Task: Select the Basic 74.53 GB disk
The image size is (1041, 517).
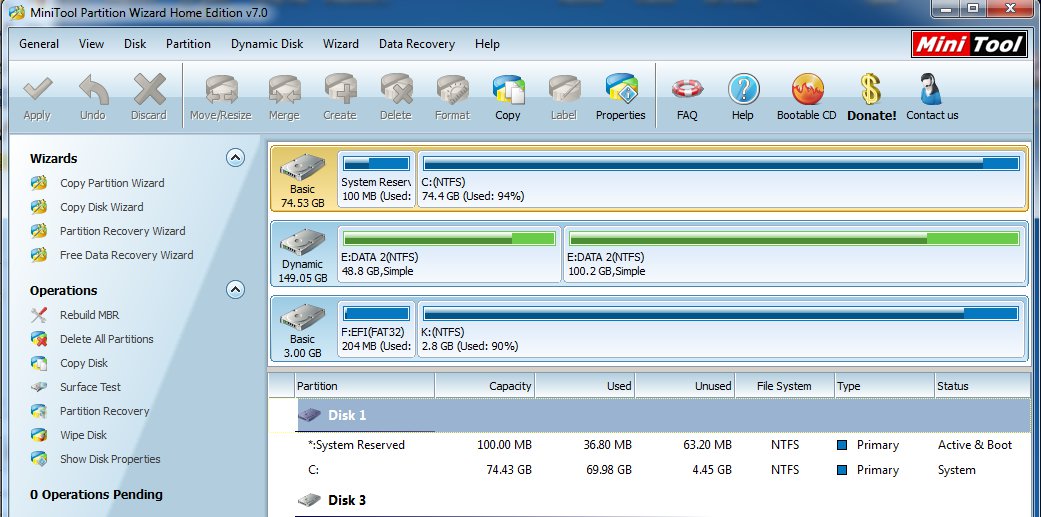Action: pyautogui.click(x=303, y=179)
